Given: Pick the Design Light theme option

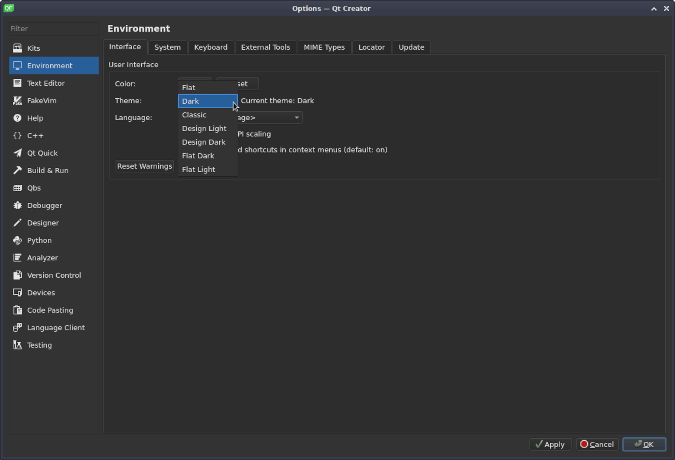Looking at the screenshot, I should click(204, 128).
